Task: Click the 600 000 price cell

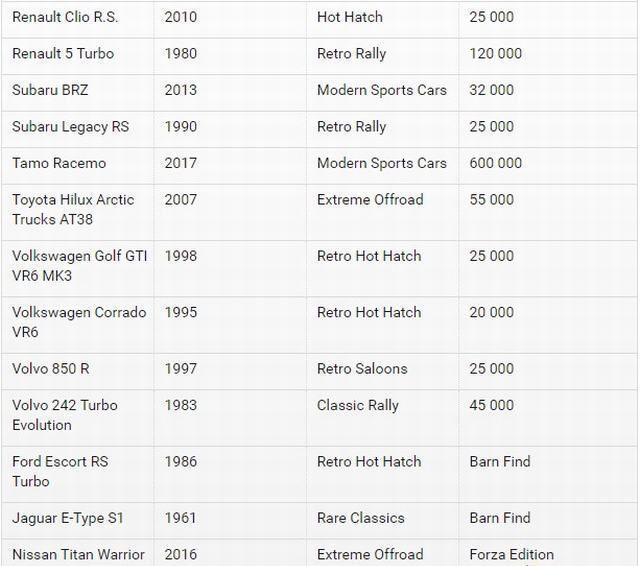Action: pos(495,163)
